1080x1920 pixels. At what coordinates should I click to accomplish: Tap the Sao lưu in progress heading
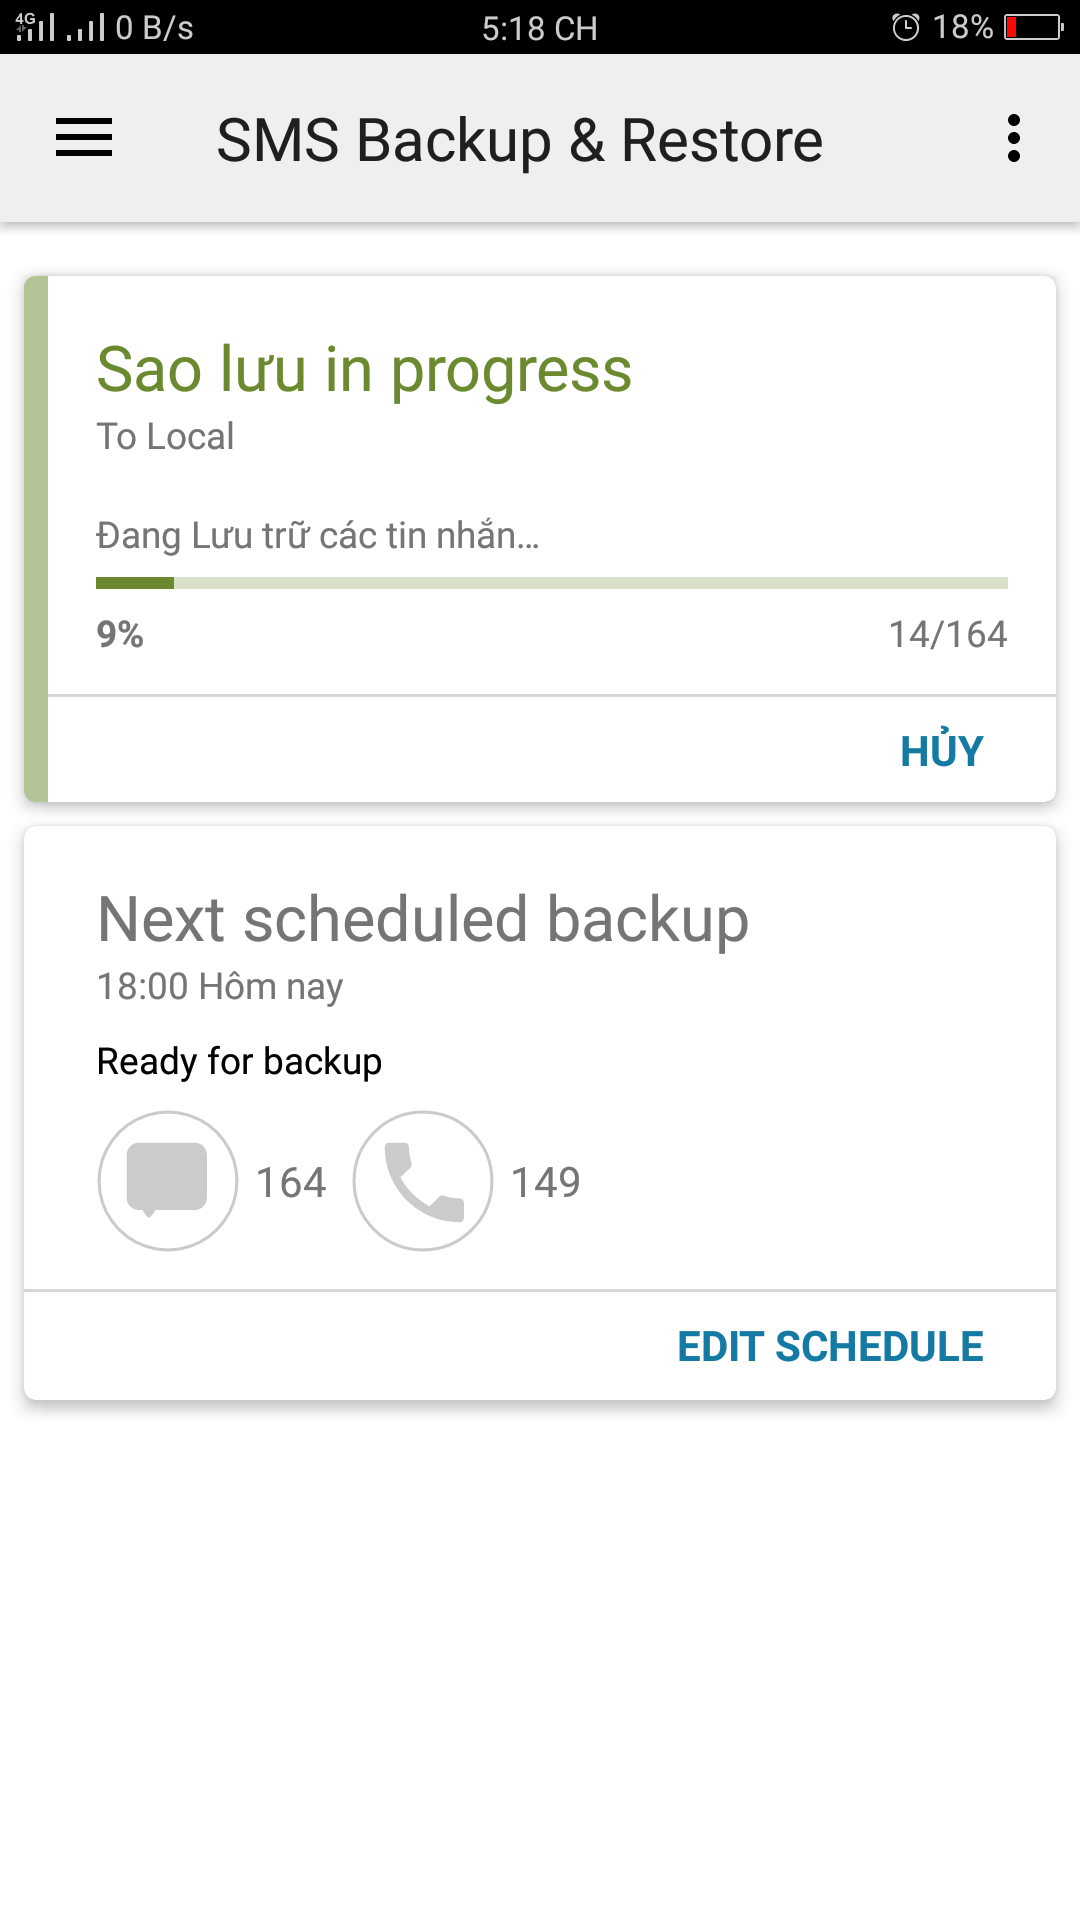(x=364, y=370)
